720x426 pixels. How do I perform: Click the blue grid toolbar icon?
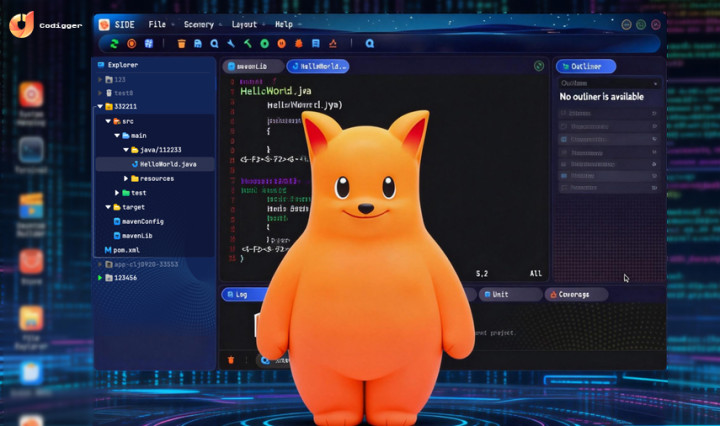[149, 44]
